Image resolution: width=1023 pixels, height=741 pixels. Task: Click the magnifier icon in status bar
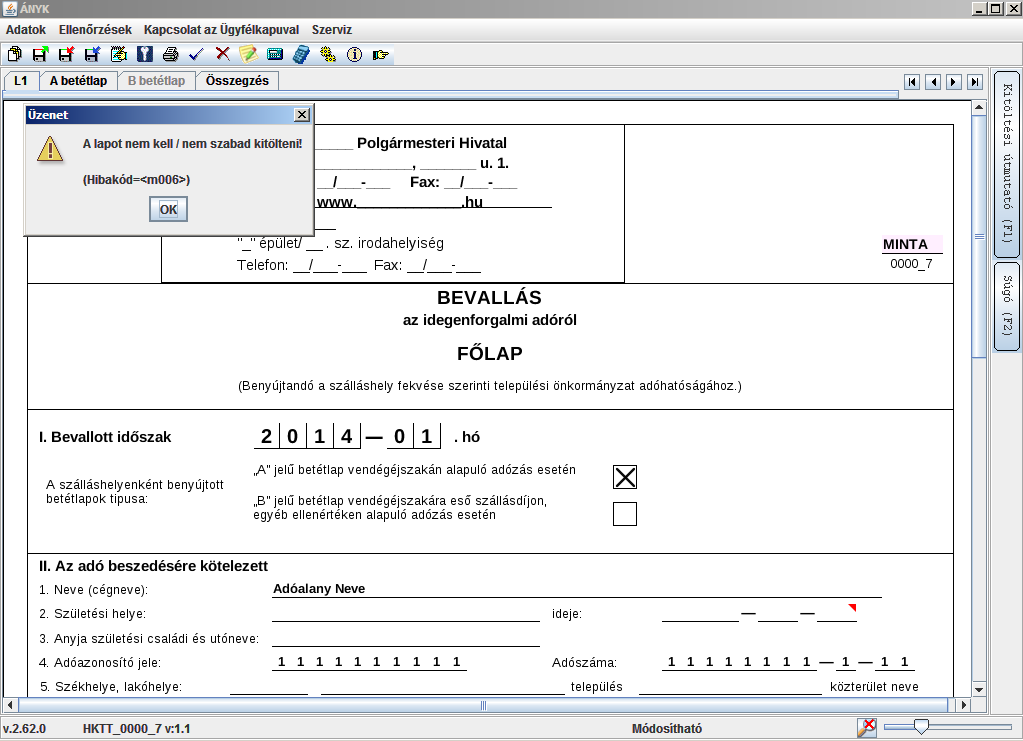(x=867, y=727)
